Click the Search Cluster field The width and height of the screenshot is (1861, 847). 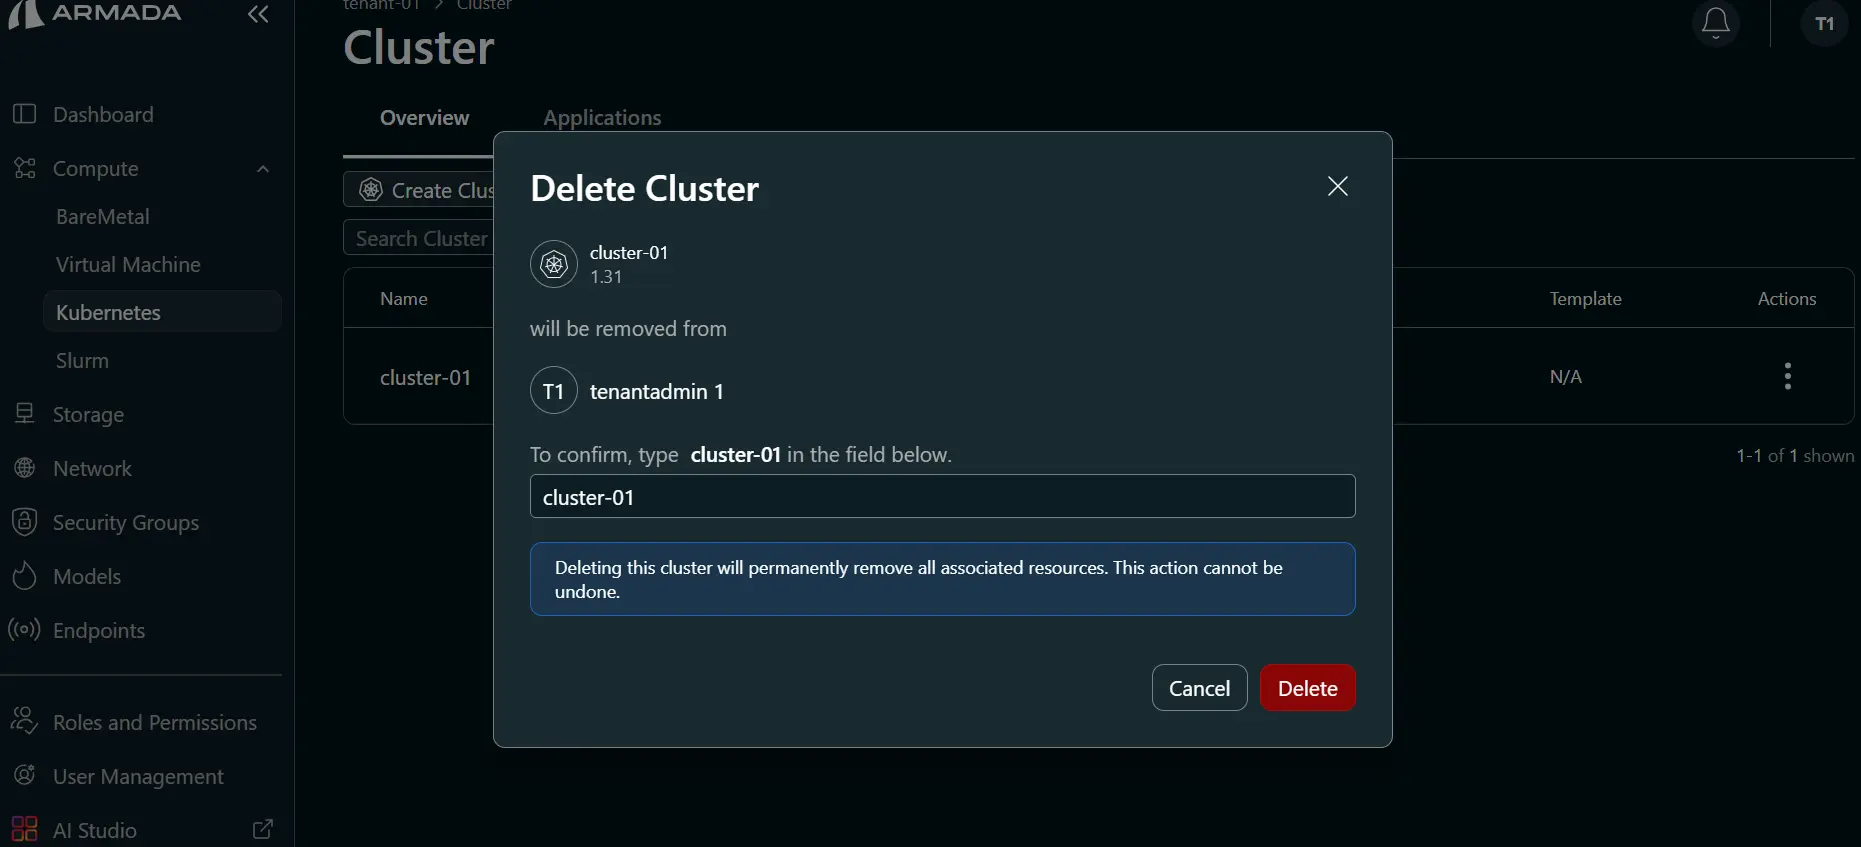pyautogui.click(x=419, y=238)
